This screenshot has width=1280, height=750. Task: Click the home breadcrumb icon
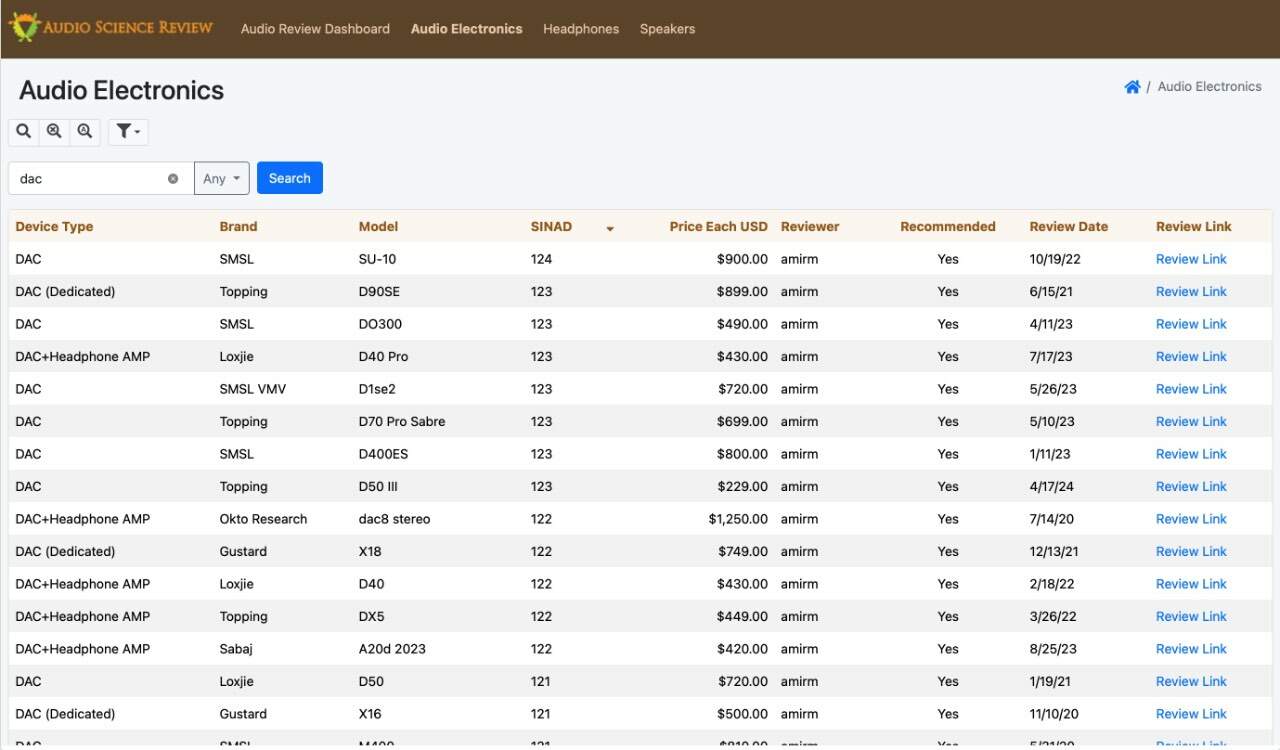(x=1132, y=87)
